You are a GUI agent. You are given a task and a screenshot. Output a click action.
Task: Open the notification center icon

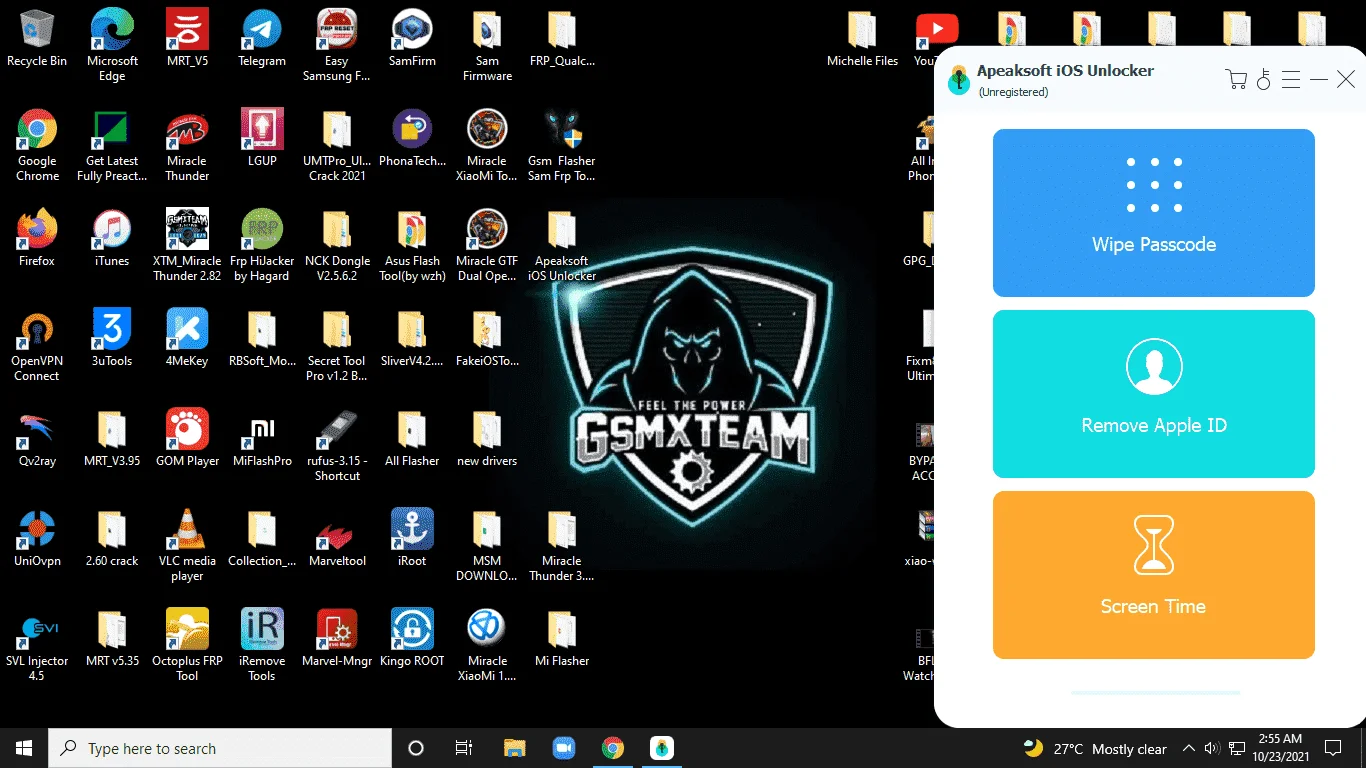coord(1333,748)
